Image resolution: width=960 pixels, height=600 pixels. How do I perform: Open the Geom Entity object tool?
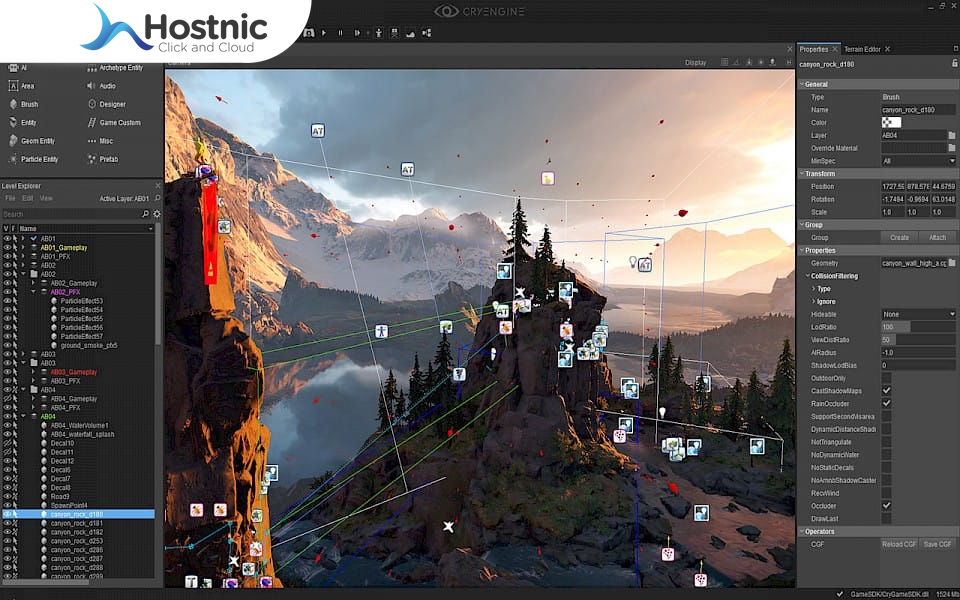[x=31, y=141]
